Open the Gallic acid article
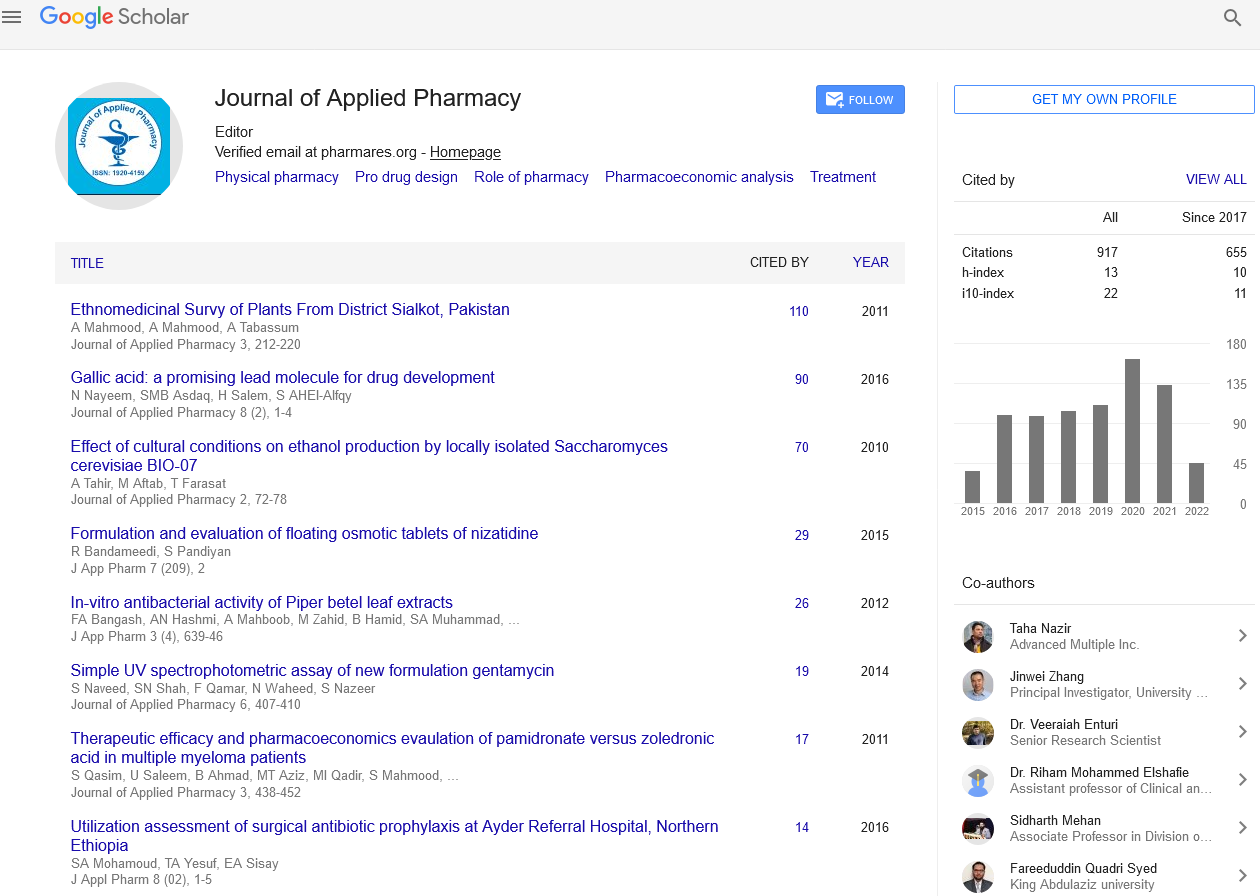This screenshot has width=1260, height=896. pos(282,378)
